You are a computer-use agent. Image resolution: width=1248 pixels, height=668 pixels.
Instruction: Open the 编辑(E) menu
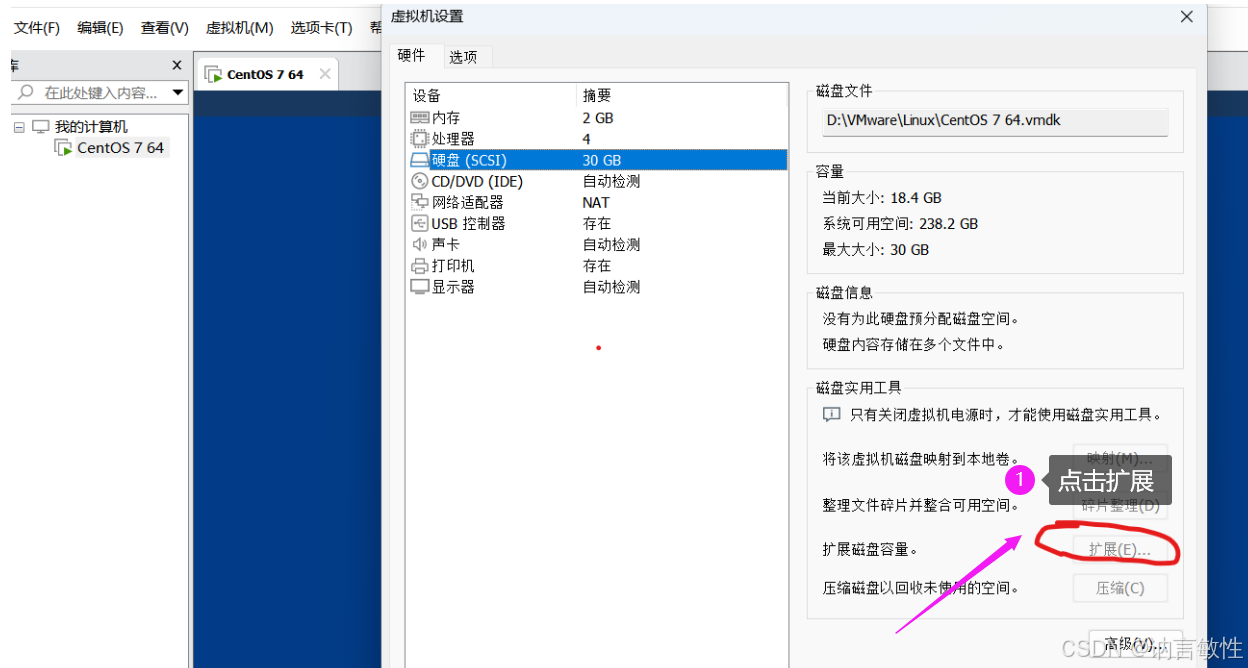point(101,28)
